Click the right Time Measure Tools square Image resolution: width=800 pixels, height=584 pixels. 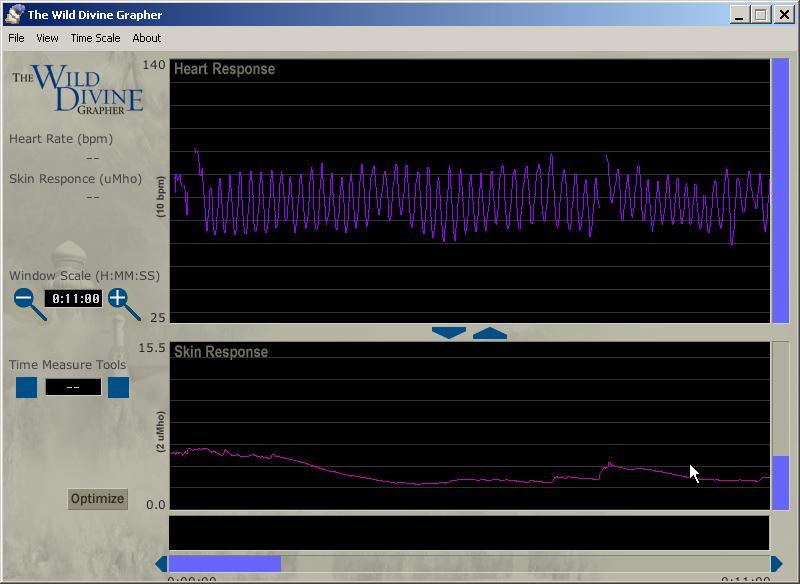[x=118, y=387]
